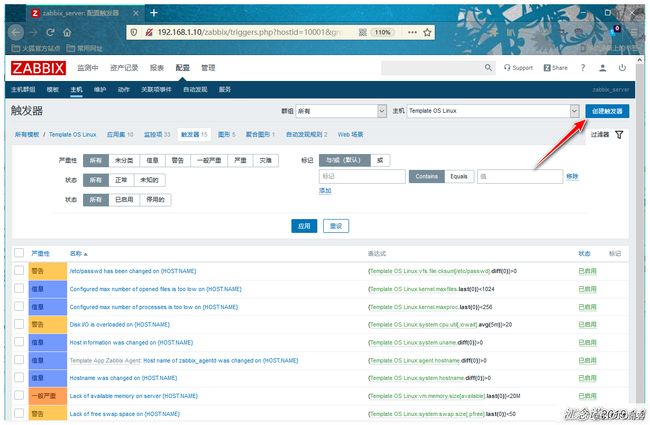650x425 pixels.
Task: Select all triggers with header checkbox
Action: 19,253
